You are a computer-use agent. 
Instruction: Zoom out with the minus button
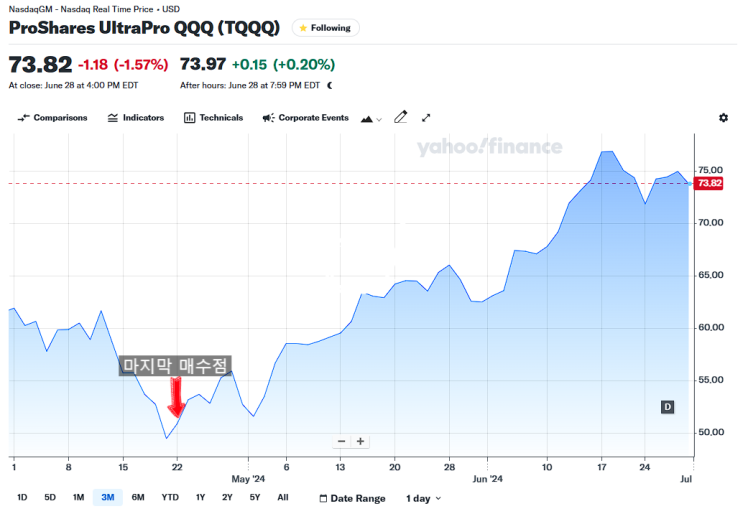(x=342, y=442)
